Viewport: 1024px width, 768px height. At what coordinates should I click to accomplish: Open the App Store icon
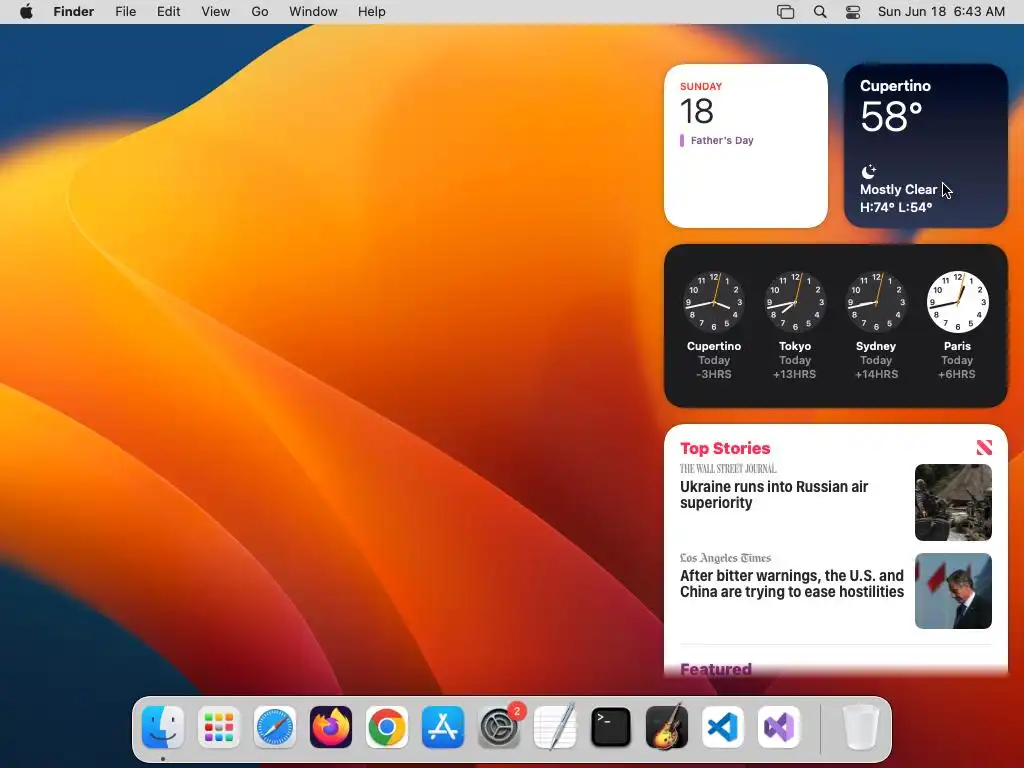point(443,727)
